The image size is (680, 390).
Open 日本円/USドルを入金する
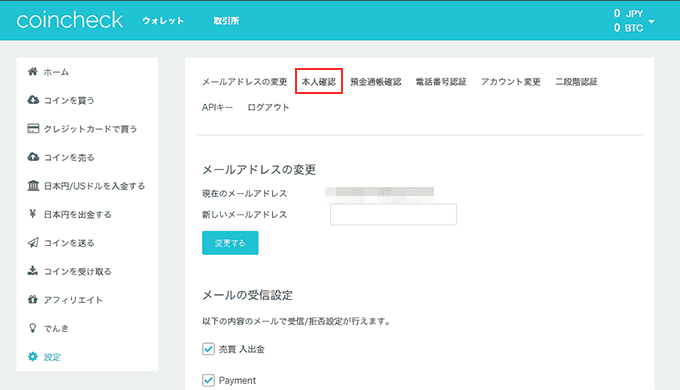pyautogui.click(x=94, y=186)
